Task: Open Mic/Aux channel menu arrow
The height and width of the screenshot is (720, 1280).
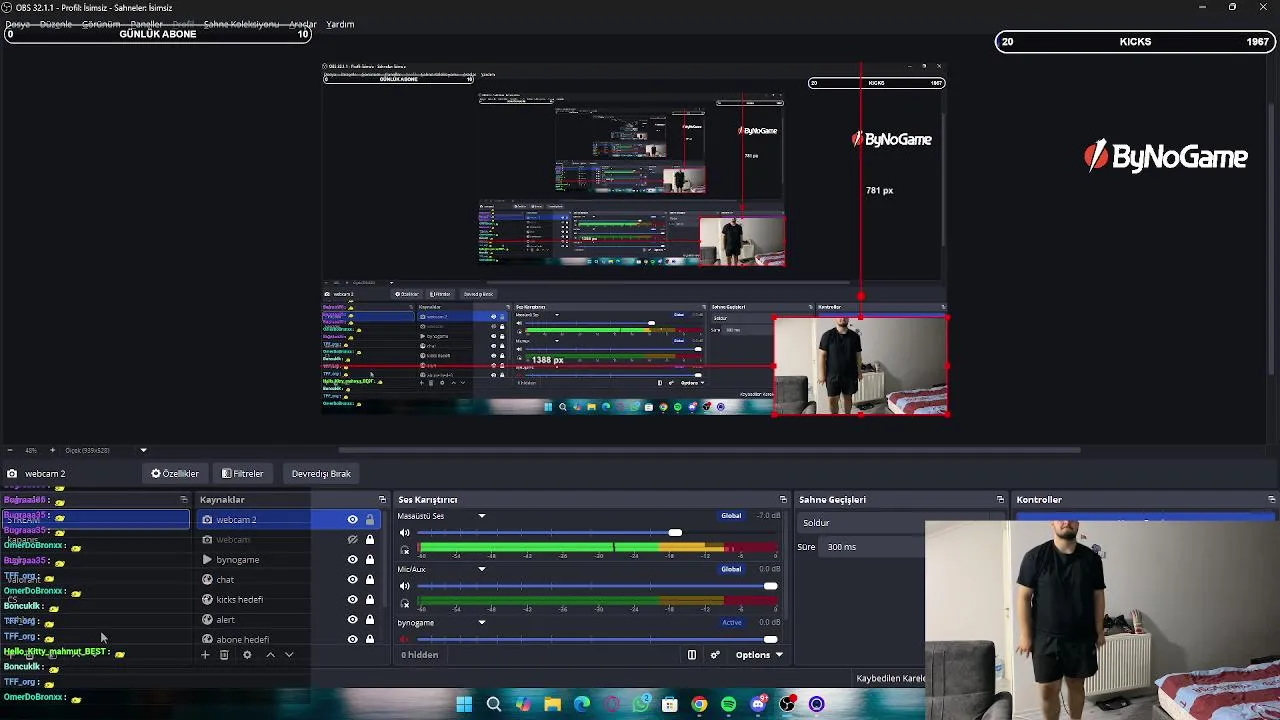Action: pyautogui.click(x=481, y=569)
